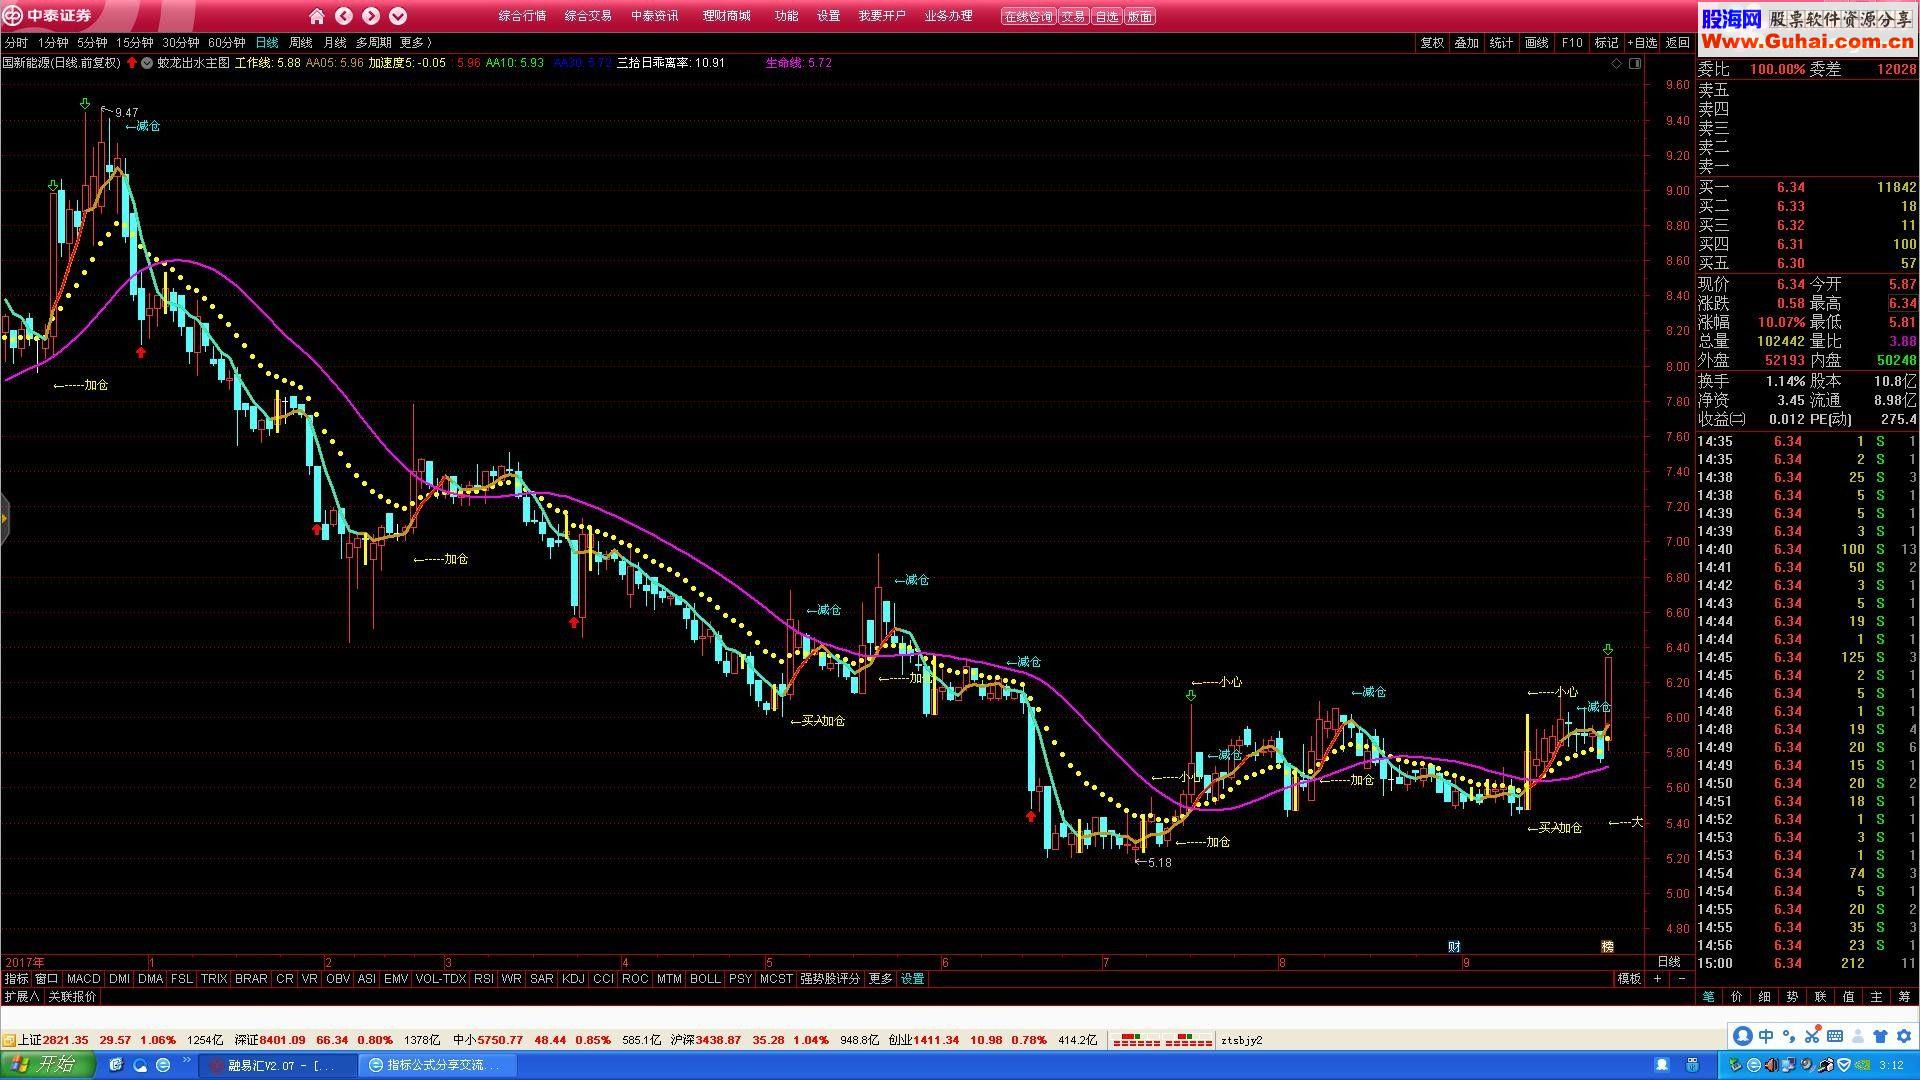The image size is (1920, 1080).
Task: Select the 周线 weekly period
Action: 300,43
